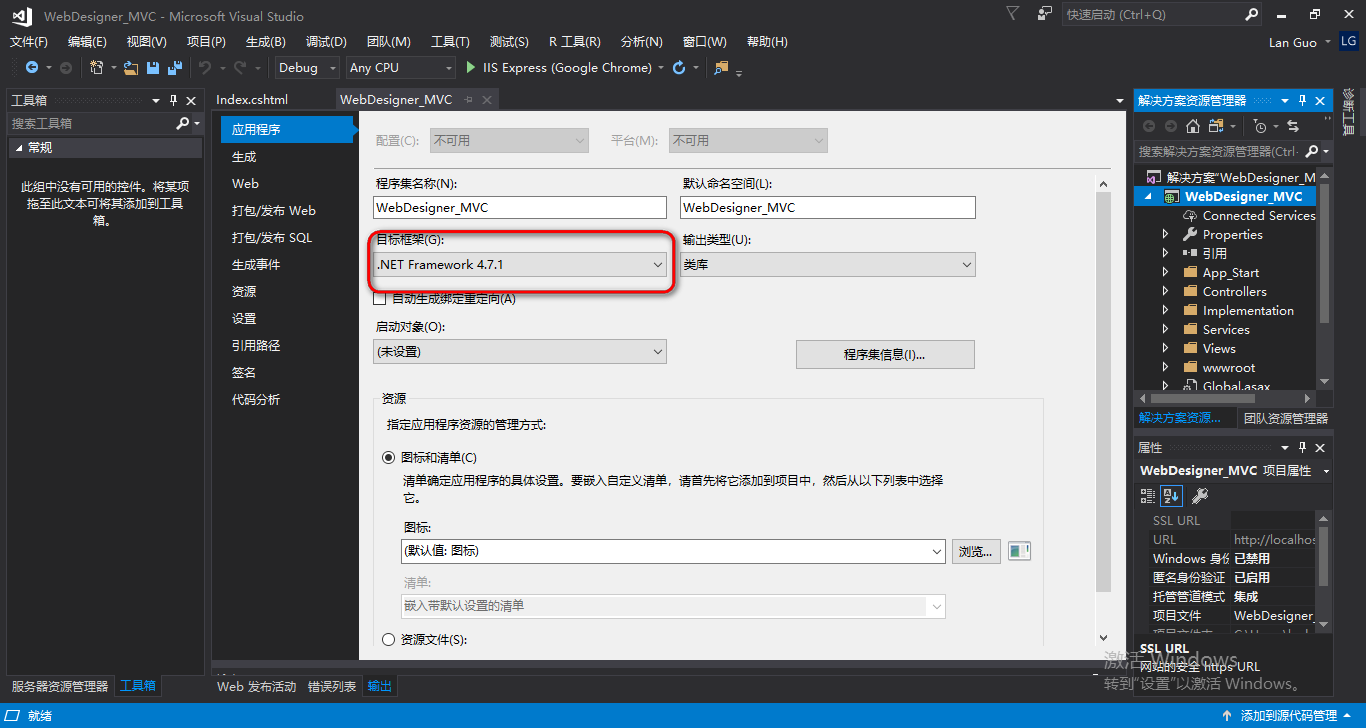The image size is (1366, 728).
Task: Click the 程序集信息 button
Action: coord(885,354)
